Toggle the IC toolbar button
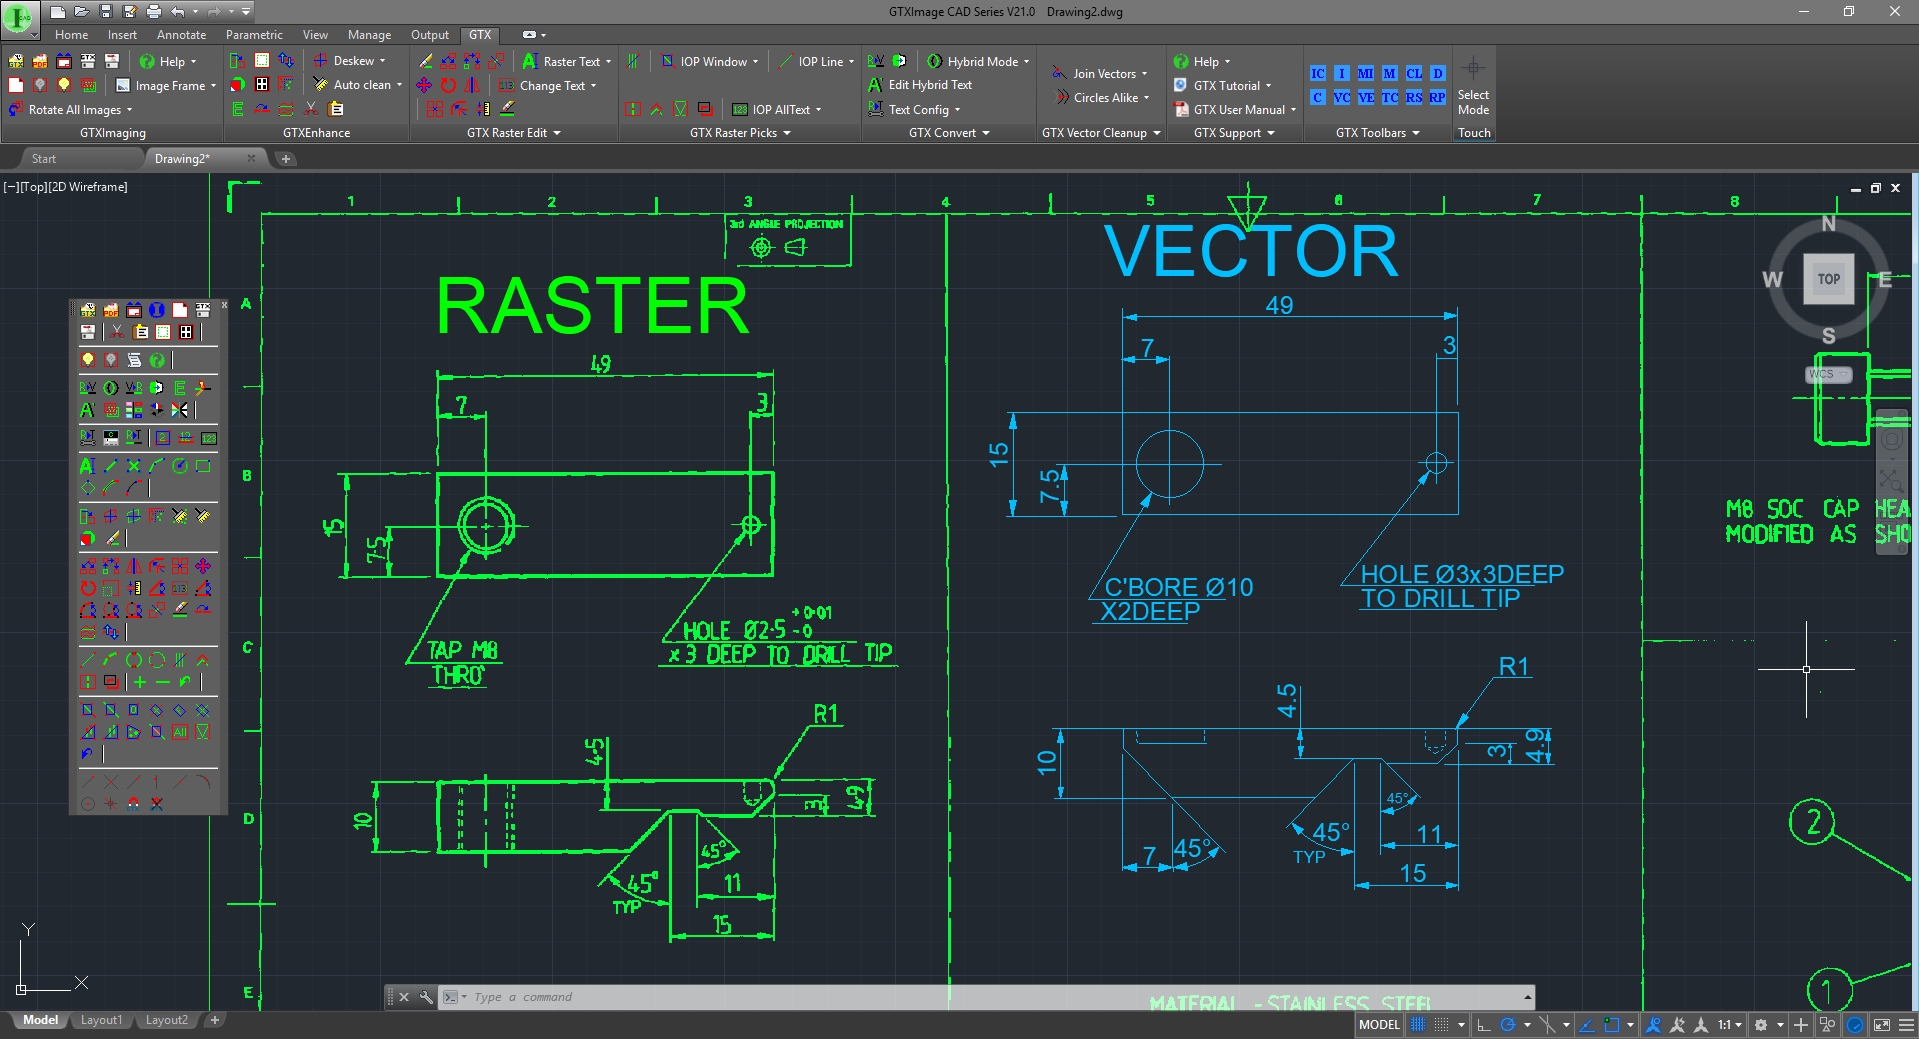The width and height of the screenshot is (1919, 1039). click(1318, 73)
